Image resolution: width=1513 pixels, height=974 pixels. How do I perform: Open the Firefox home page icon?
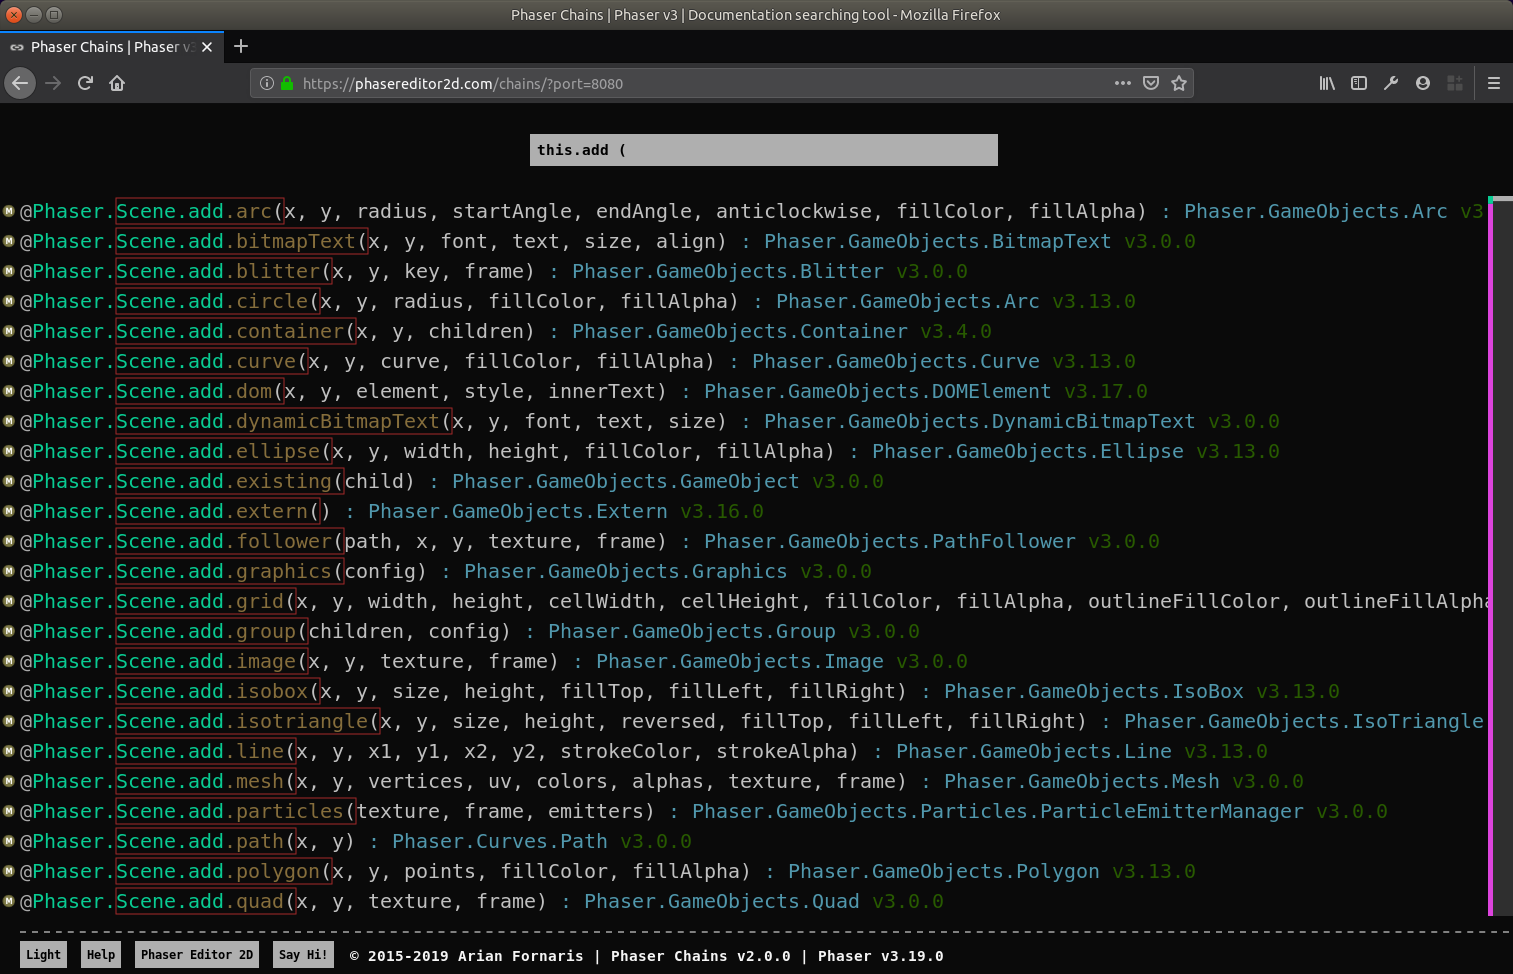117,83
